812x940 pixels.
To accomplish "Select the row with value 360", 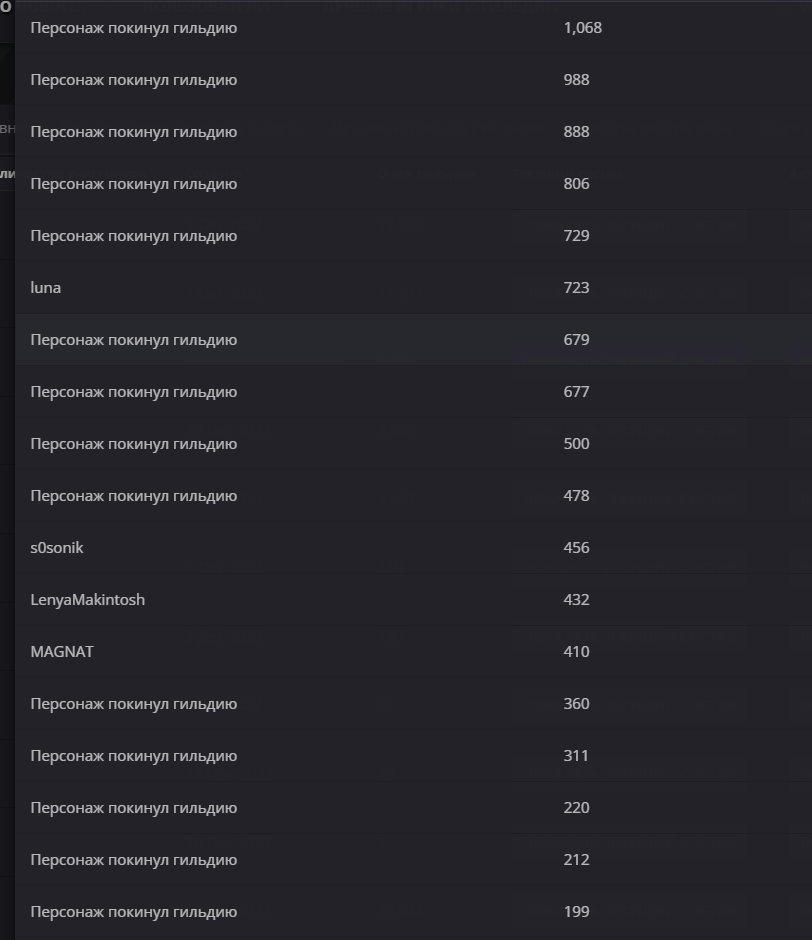I will 413,704.
